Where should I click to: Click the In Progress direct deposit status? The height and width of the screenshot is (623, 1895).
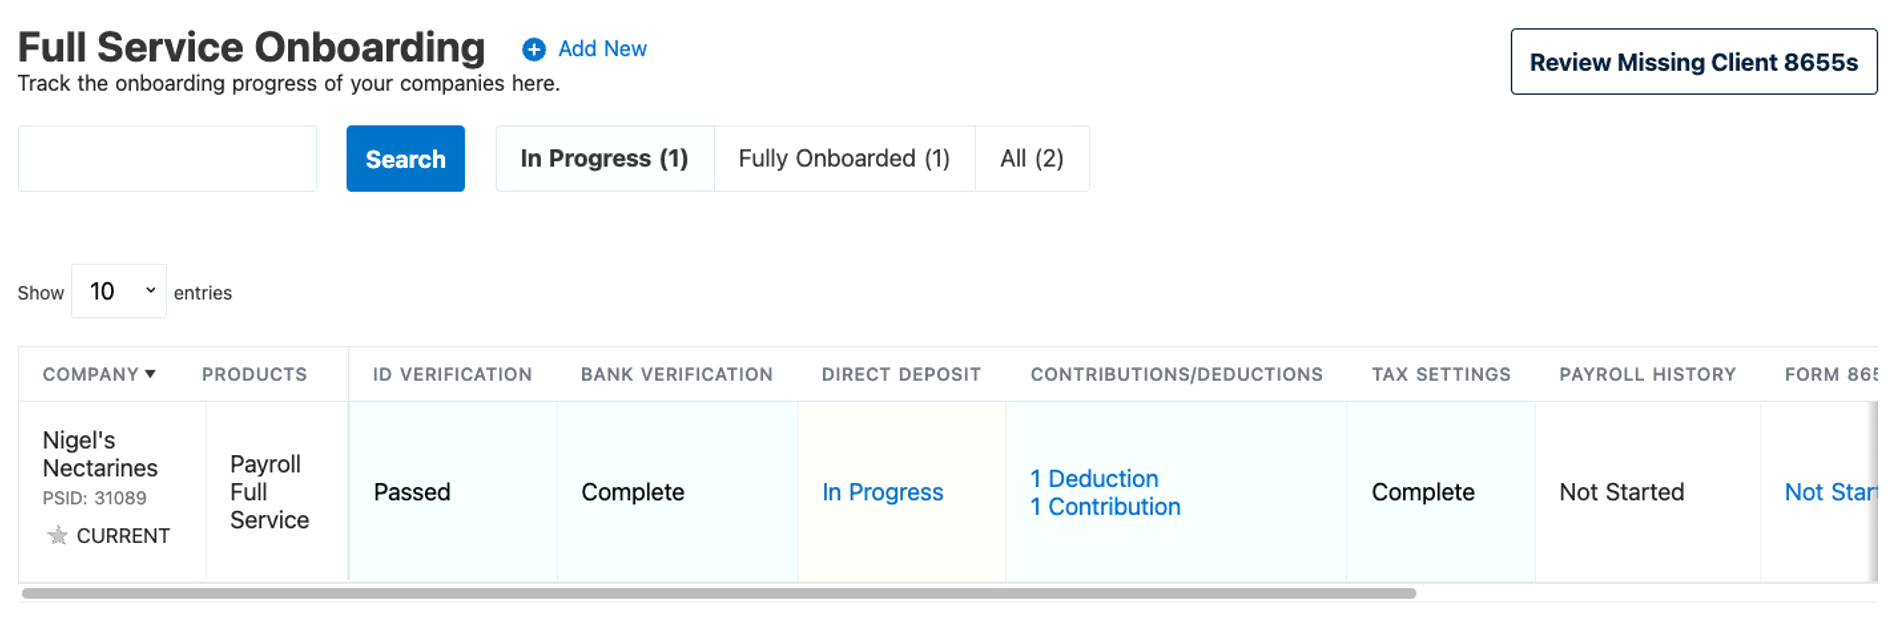click(881, 492)
